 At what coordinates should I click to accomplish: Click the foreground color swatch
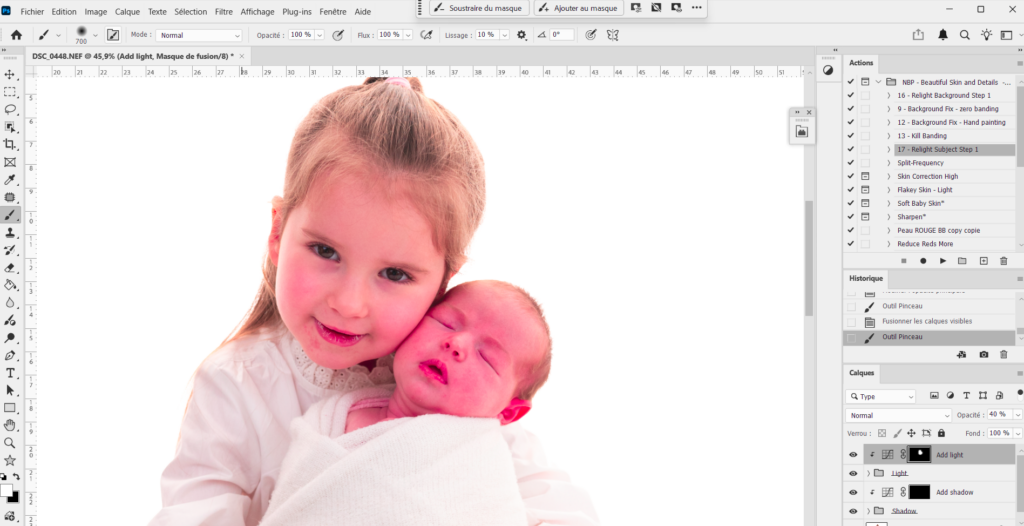(7, 491)
